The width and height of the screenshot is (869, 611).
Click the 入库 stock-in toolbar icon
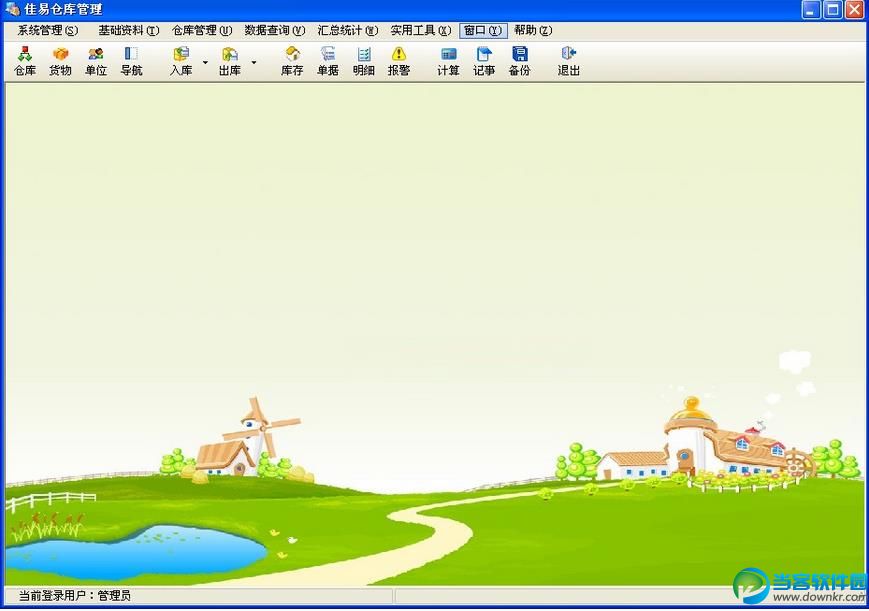tap(181, 61)
